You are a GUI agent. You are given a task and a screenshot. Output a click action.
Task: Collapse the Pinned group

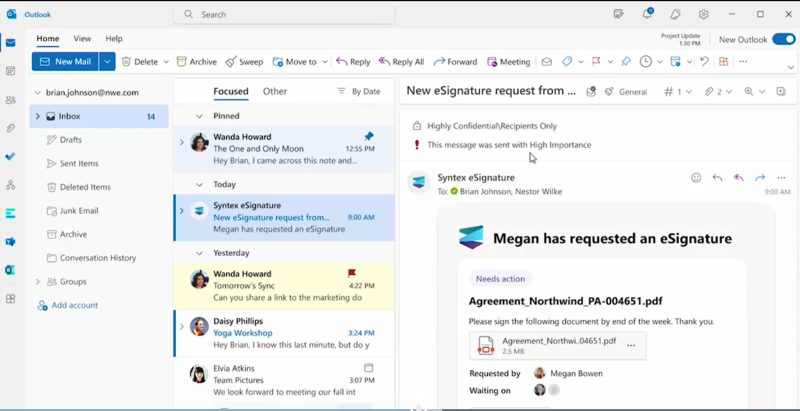(199, 116)
